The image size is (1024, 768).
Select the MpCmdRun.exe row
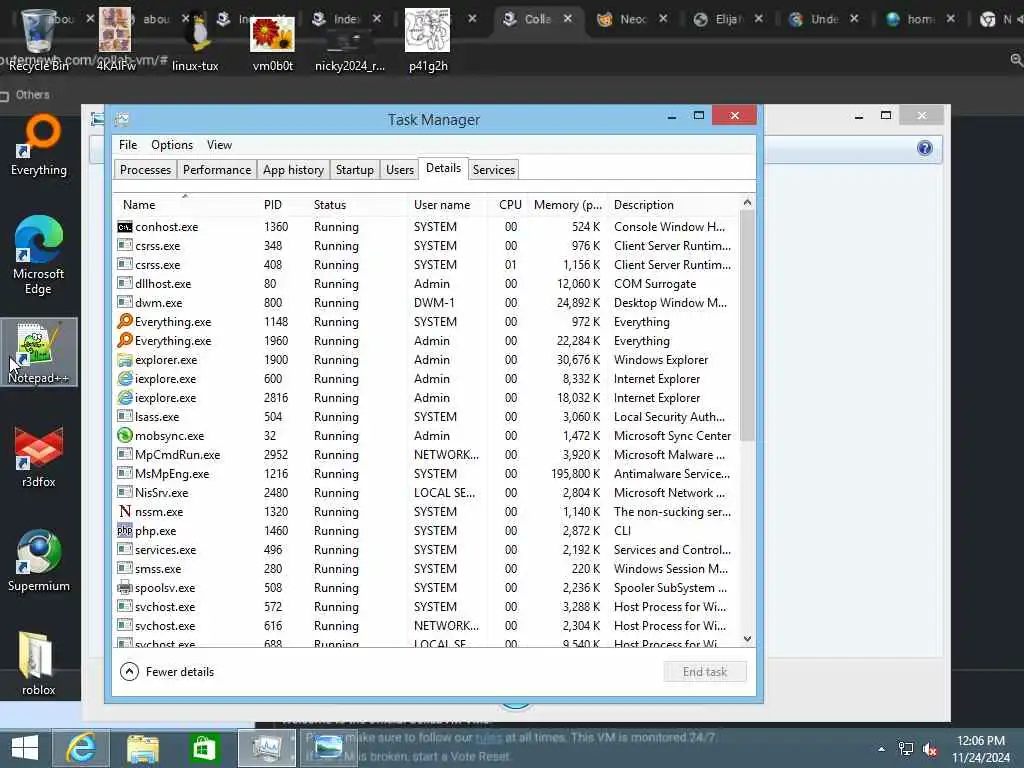tap(427, 455)
